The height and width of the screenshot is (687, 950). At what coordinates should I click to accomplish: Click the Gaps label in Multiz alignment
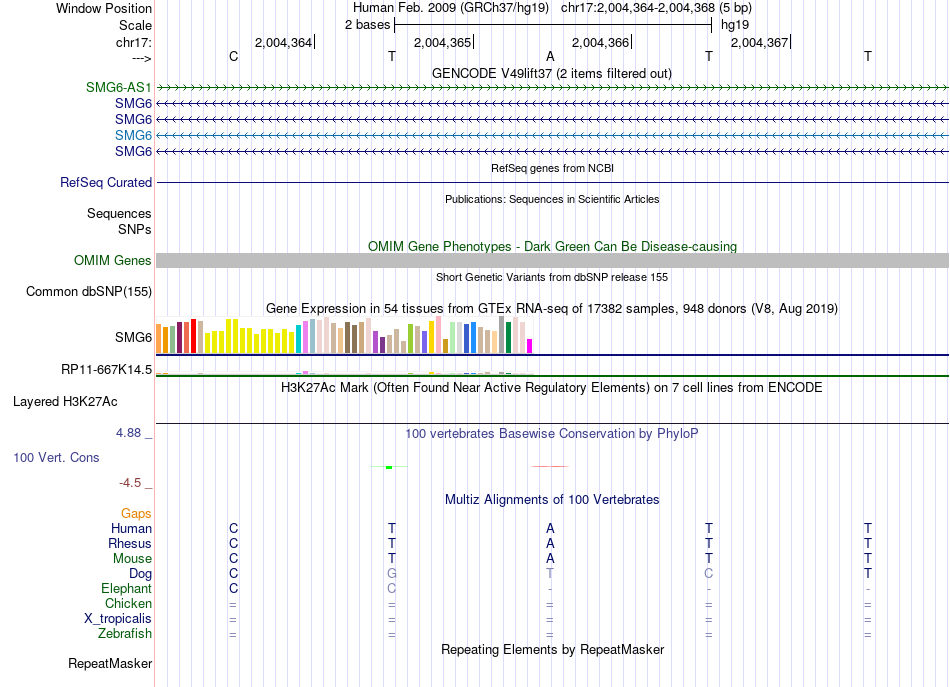coord(136,514)
